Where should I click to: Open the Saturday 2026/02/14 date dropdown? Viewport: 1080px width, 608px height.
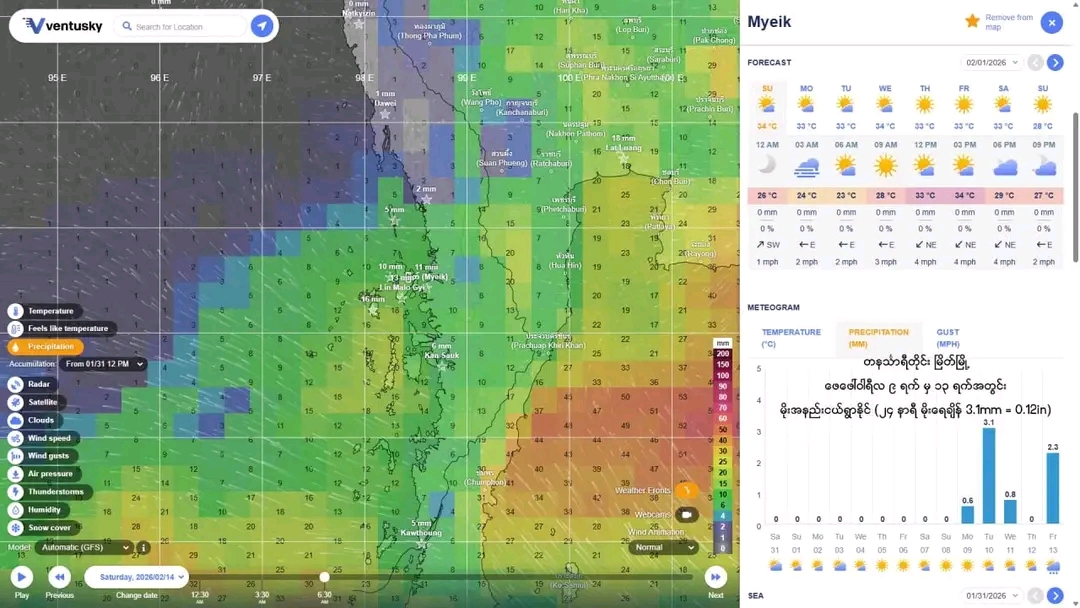coord(136,577)
